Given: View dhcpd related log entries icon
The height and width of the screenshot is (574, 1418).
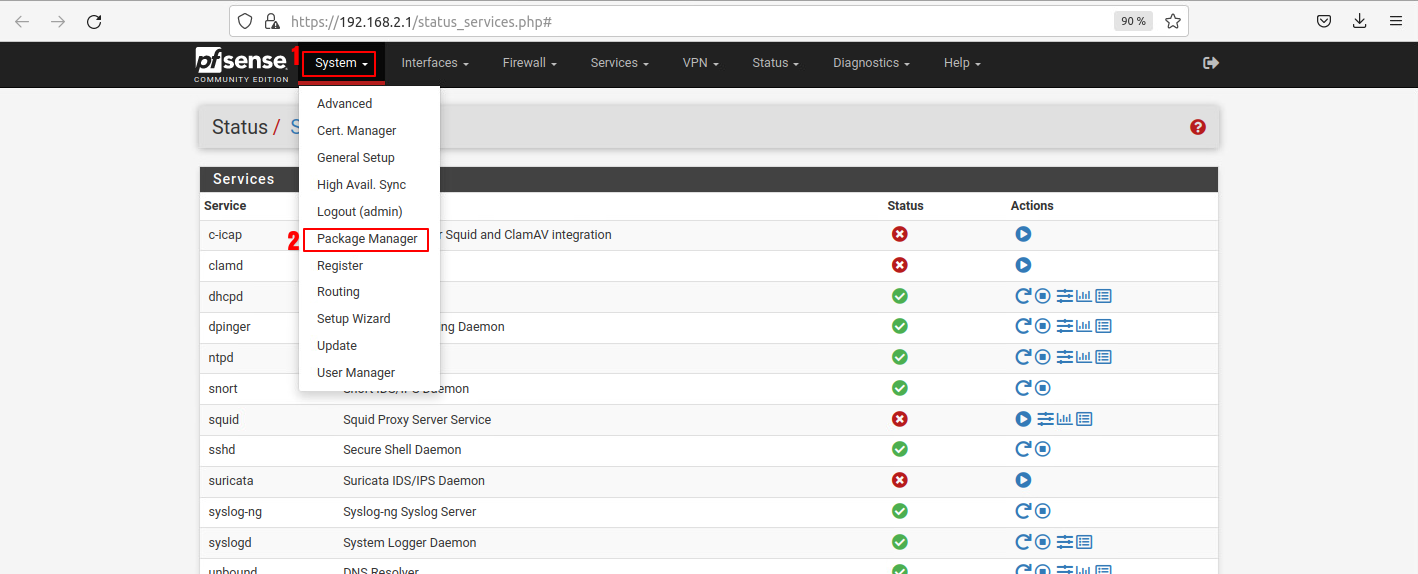Looking at the screenshot, I should pyautogui.click(x=1103, y=296).
